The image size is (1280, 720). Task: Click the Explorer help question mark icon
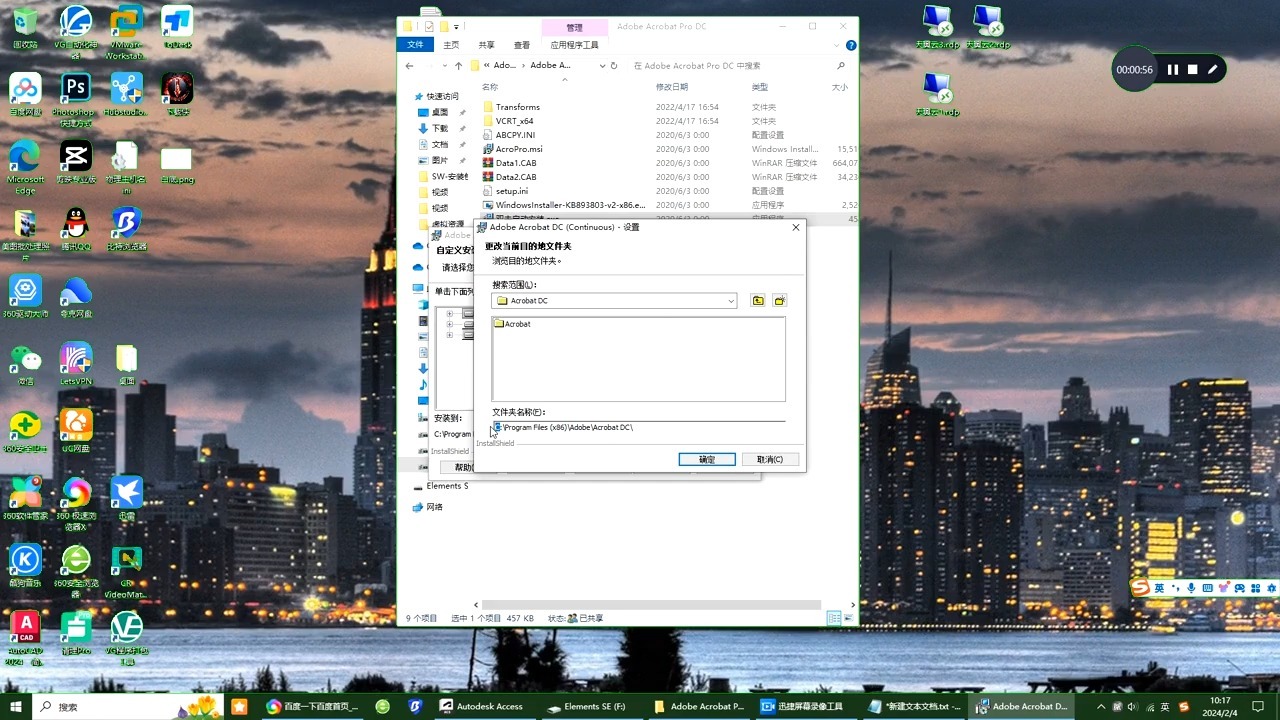coord(851,45)
